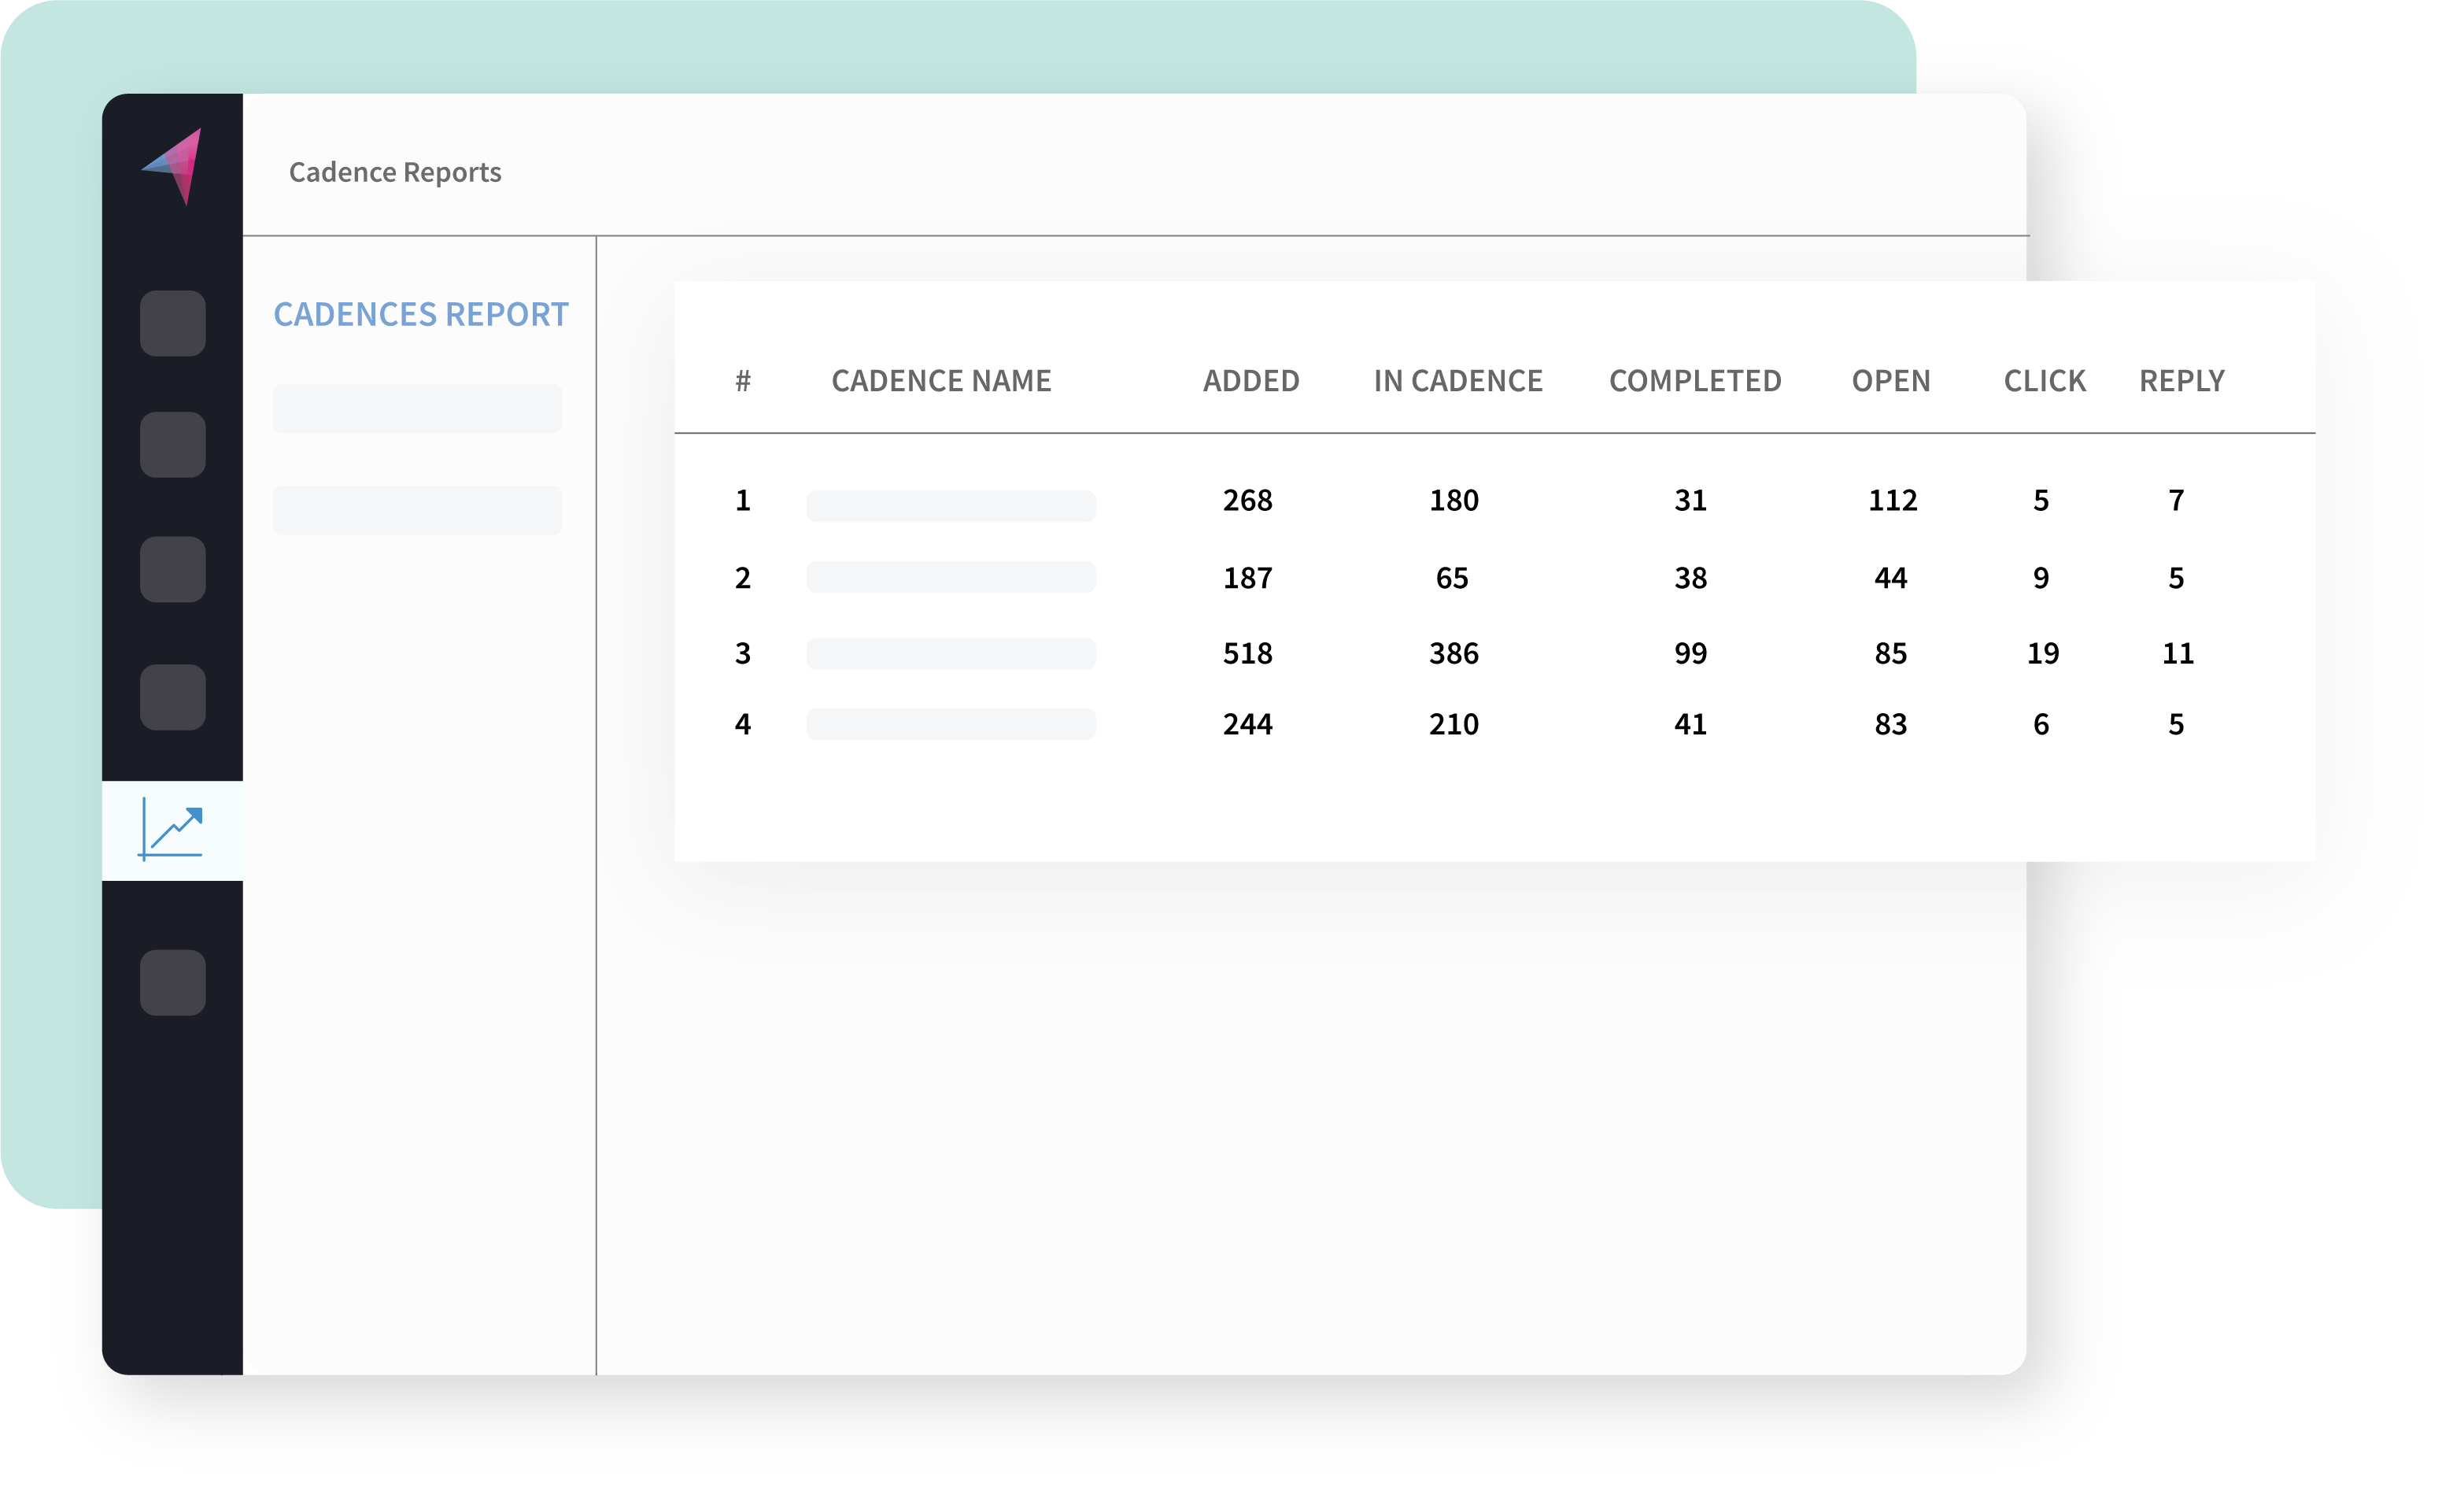The height and width of the screenshot is (1487, 2464).
Task: Open the reports chart icon in sidebar
Action: click(x=172, y=830)
